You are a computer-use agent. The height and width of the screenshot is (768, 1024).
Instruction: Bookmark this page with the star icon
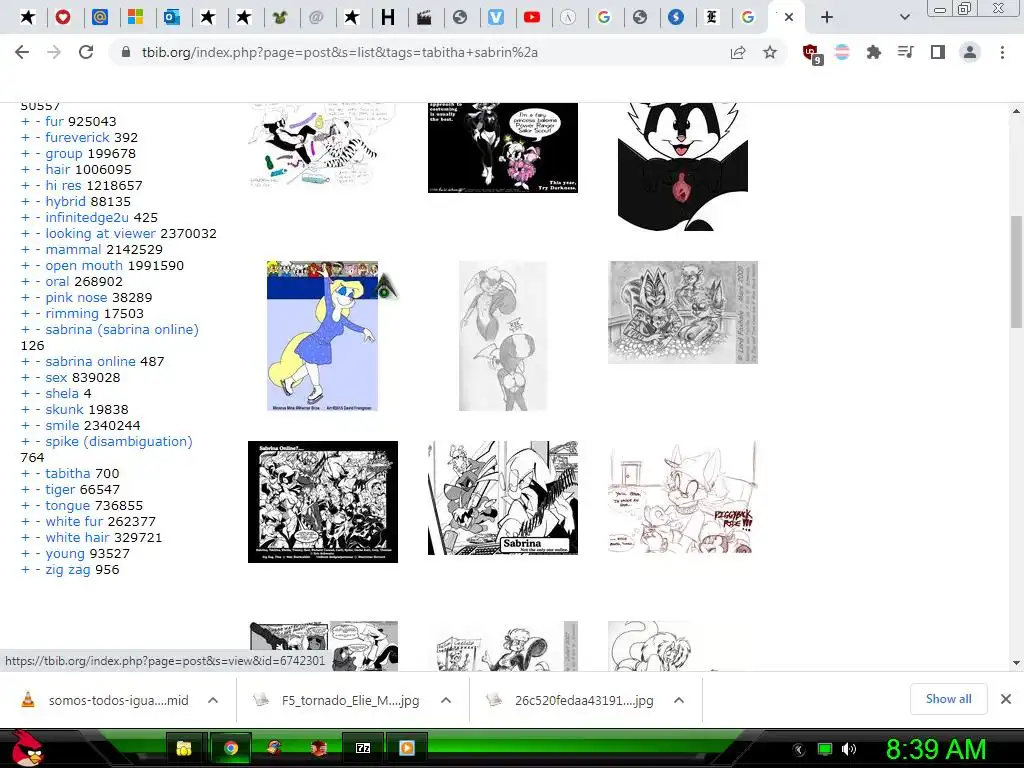(770, 52)
